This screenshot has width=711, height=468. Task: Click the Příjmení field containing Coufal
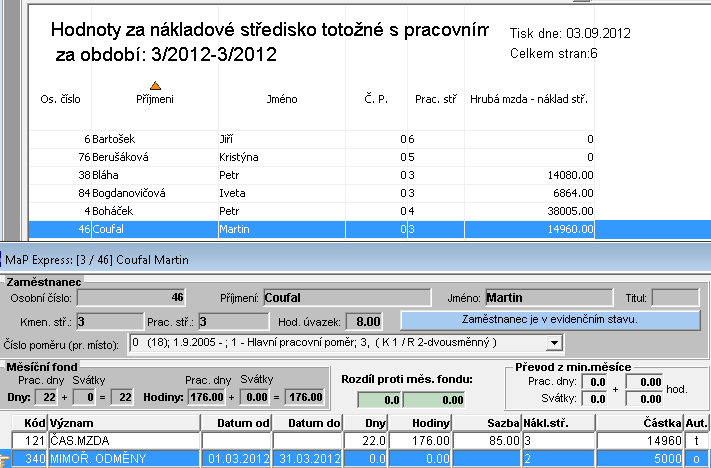pos(347,297)
